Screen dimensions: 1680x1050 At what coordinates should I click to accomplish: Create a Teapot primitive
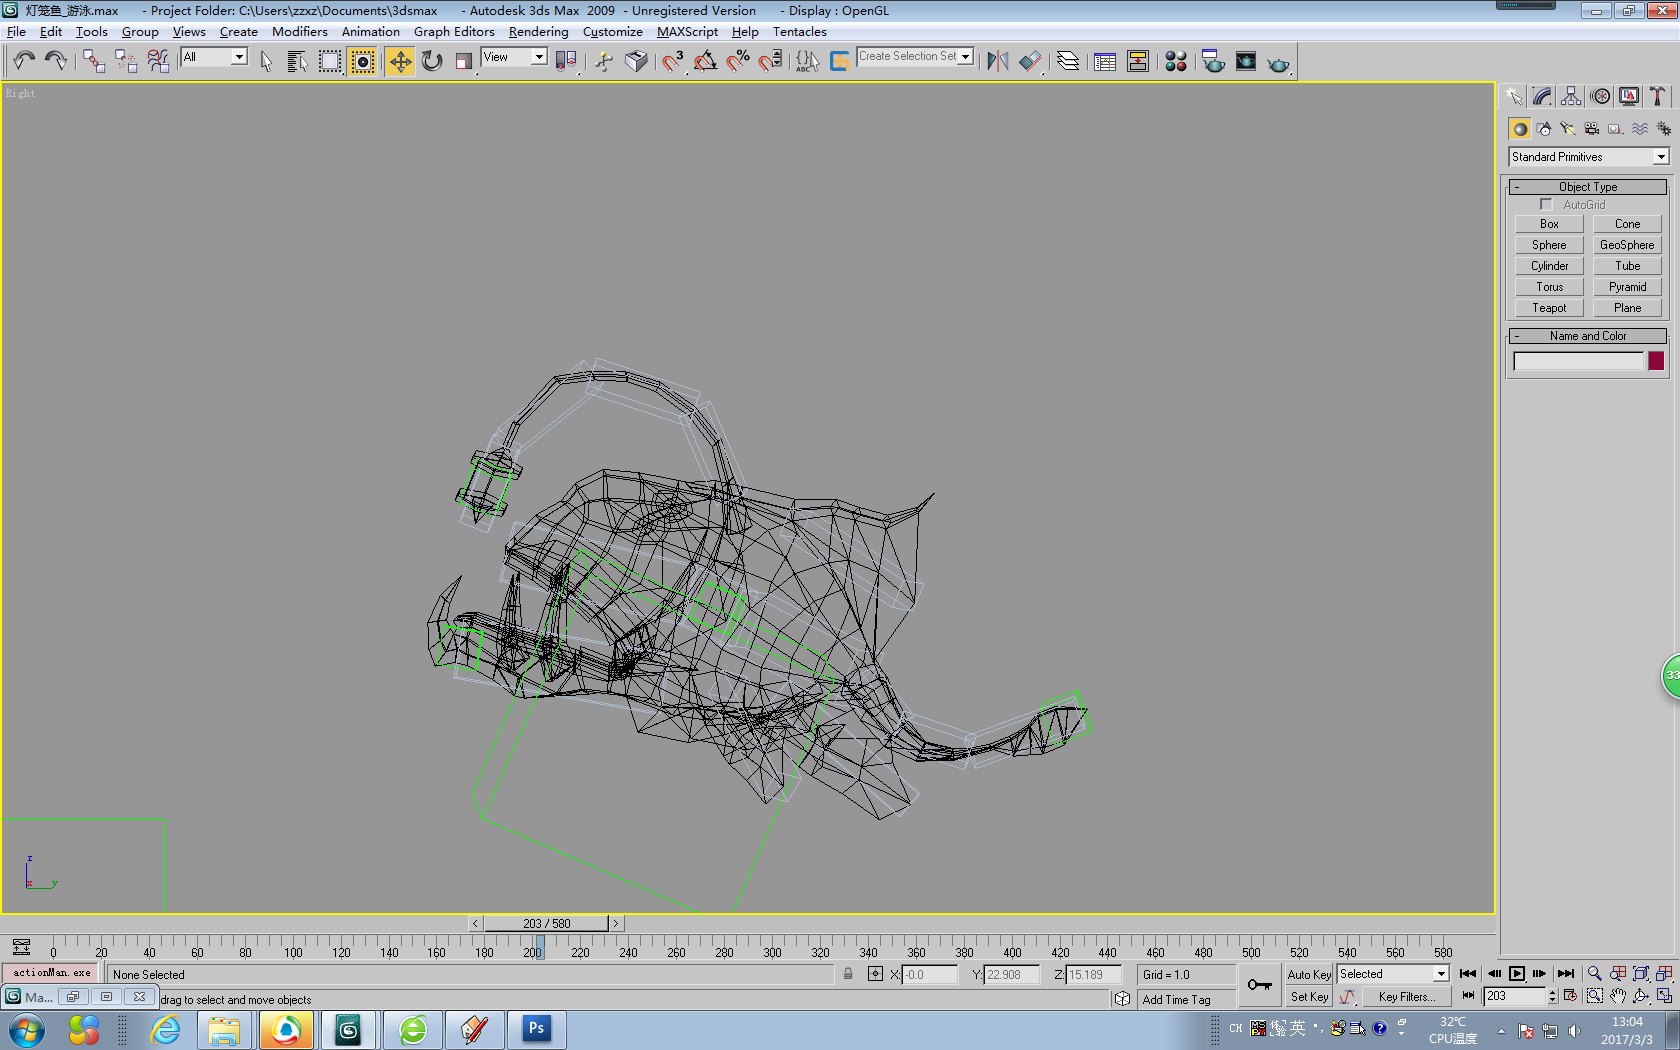point(1549,308)
